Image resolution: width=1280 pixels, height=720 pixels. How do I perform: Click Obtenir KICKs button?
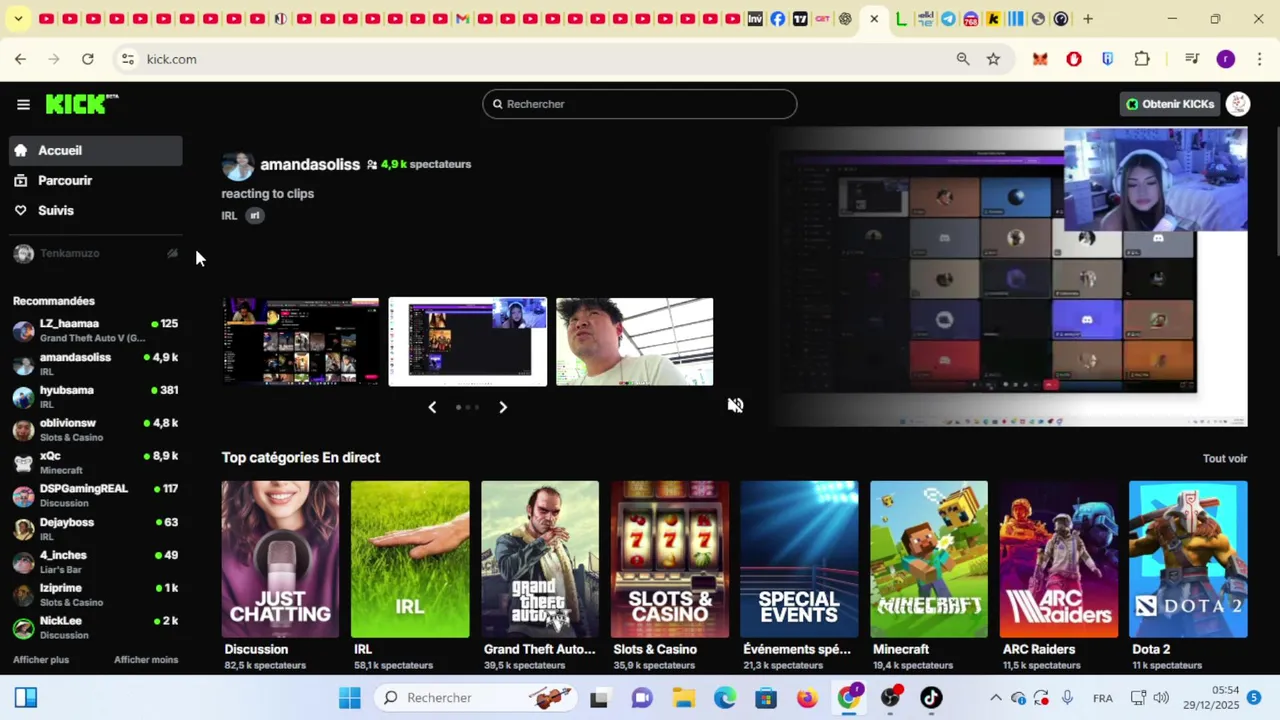(x=1169, y=104)
